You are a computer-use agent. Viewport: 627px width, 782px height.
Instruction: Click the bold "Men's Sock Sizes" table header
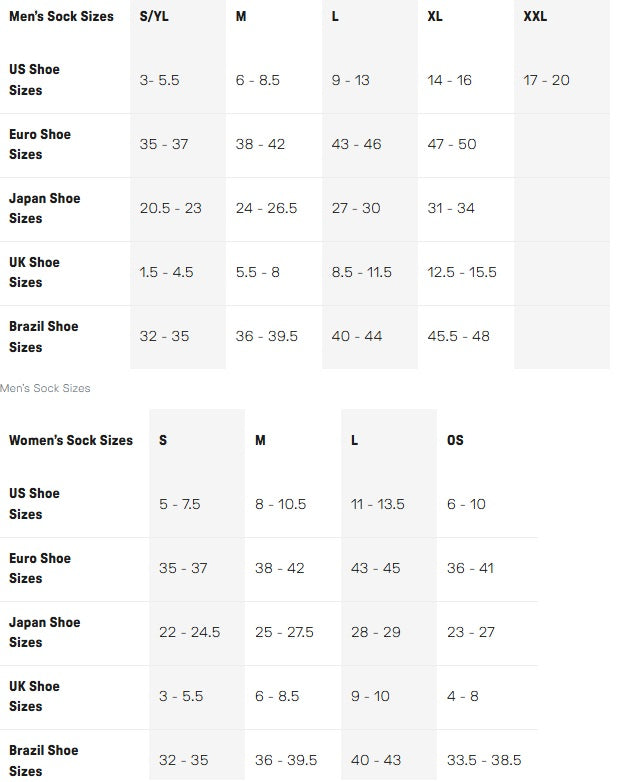pyautogui.click(x=61, y=17)
